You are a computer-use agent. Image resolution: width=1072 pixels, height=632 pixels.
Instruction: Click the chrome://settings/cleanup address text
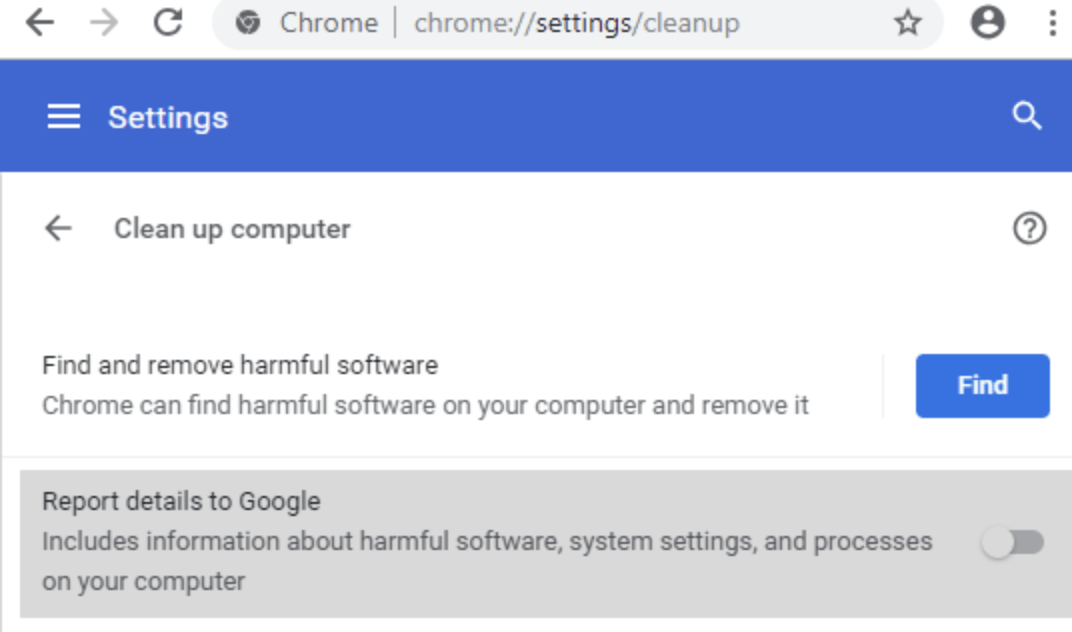[576, 23]
